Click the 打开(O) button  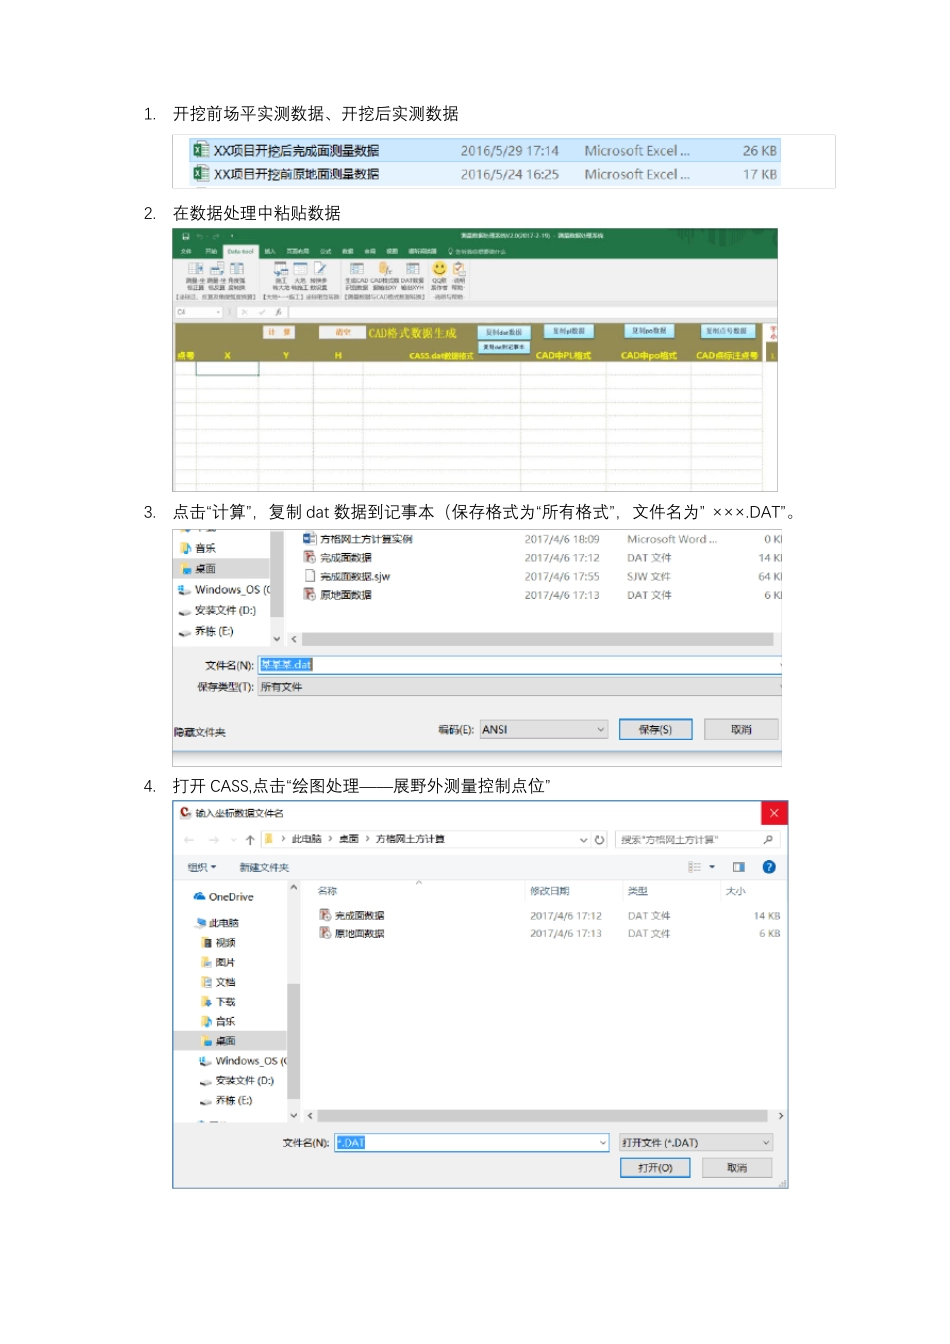tap(655, 1168)
